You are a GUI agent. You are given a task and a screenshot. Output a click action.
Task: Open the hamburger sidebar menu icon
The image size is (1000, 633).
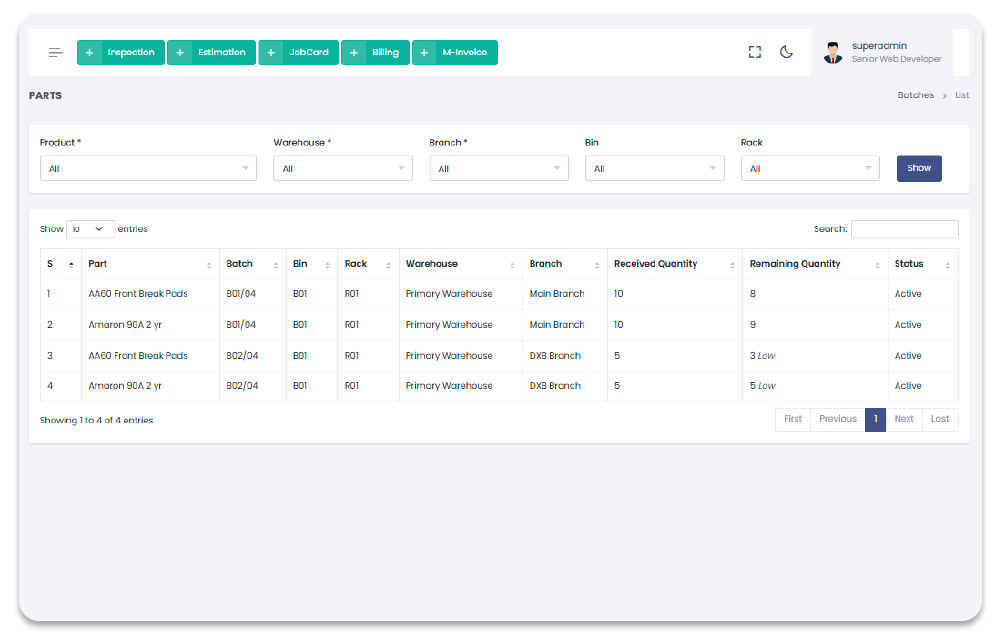tap(56, 52)
